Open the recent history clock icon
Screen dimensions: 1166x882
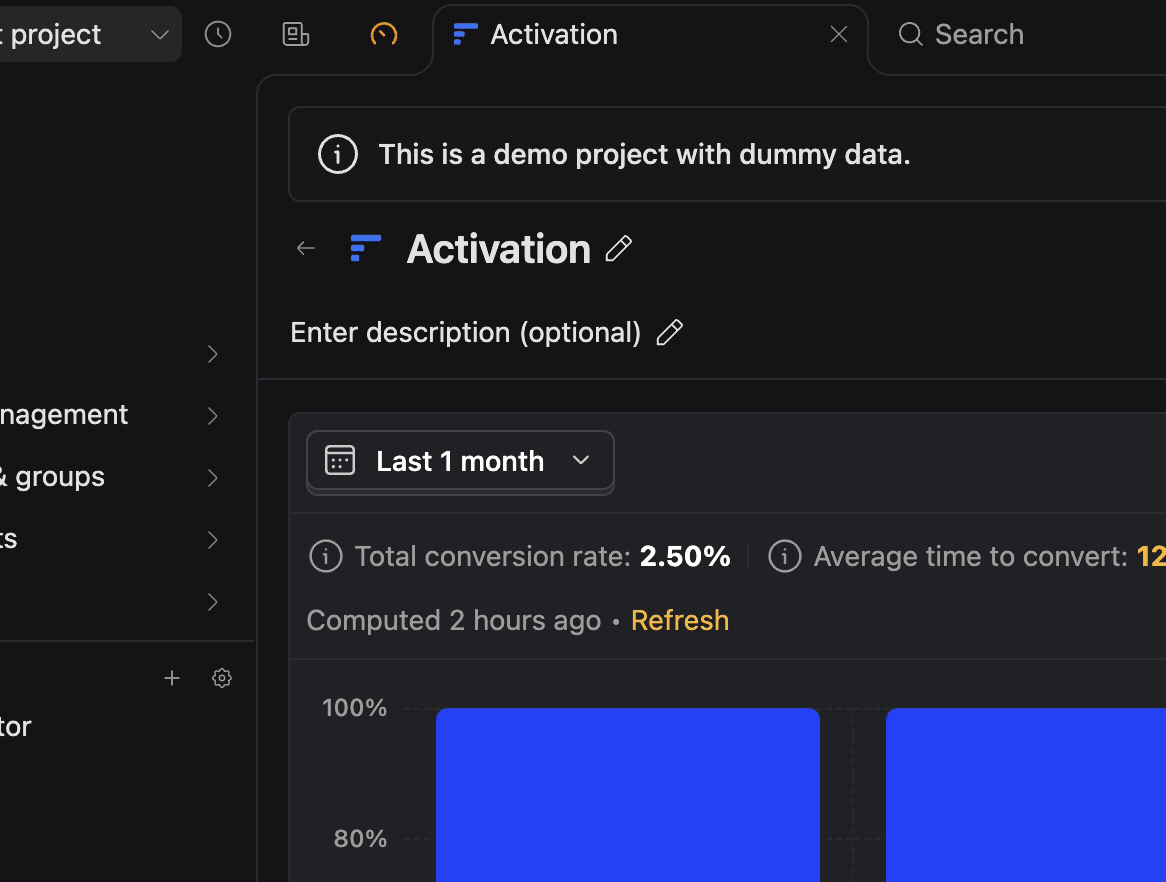pos(218,34)
